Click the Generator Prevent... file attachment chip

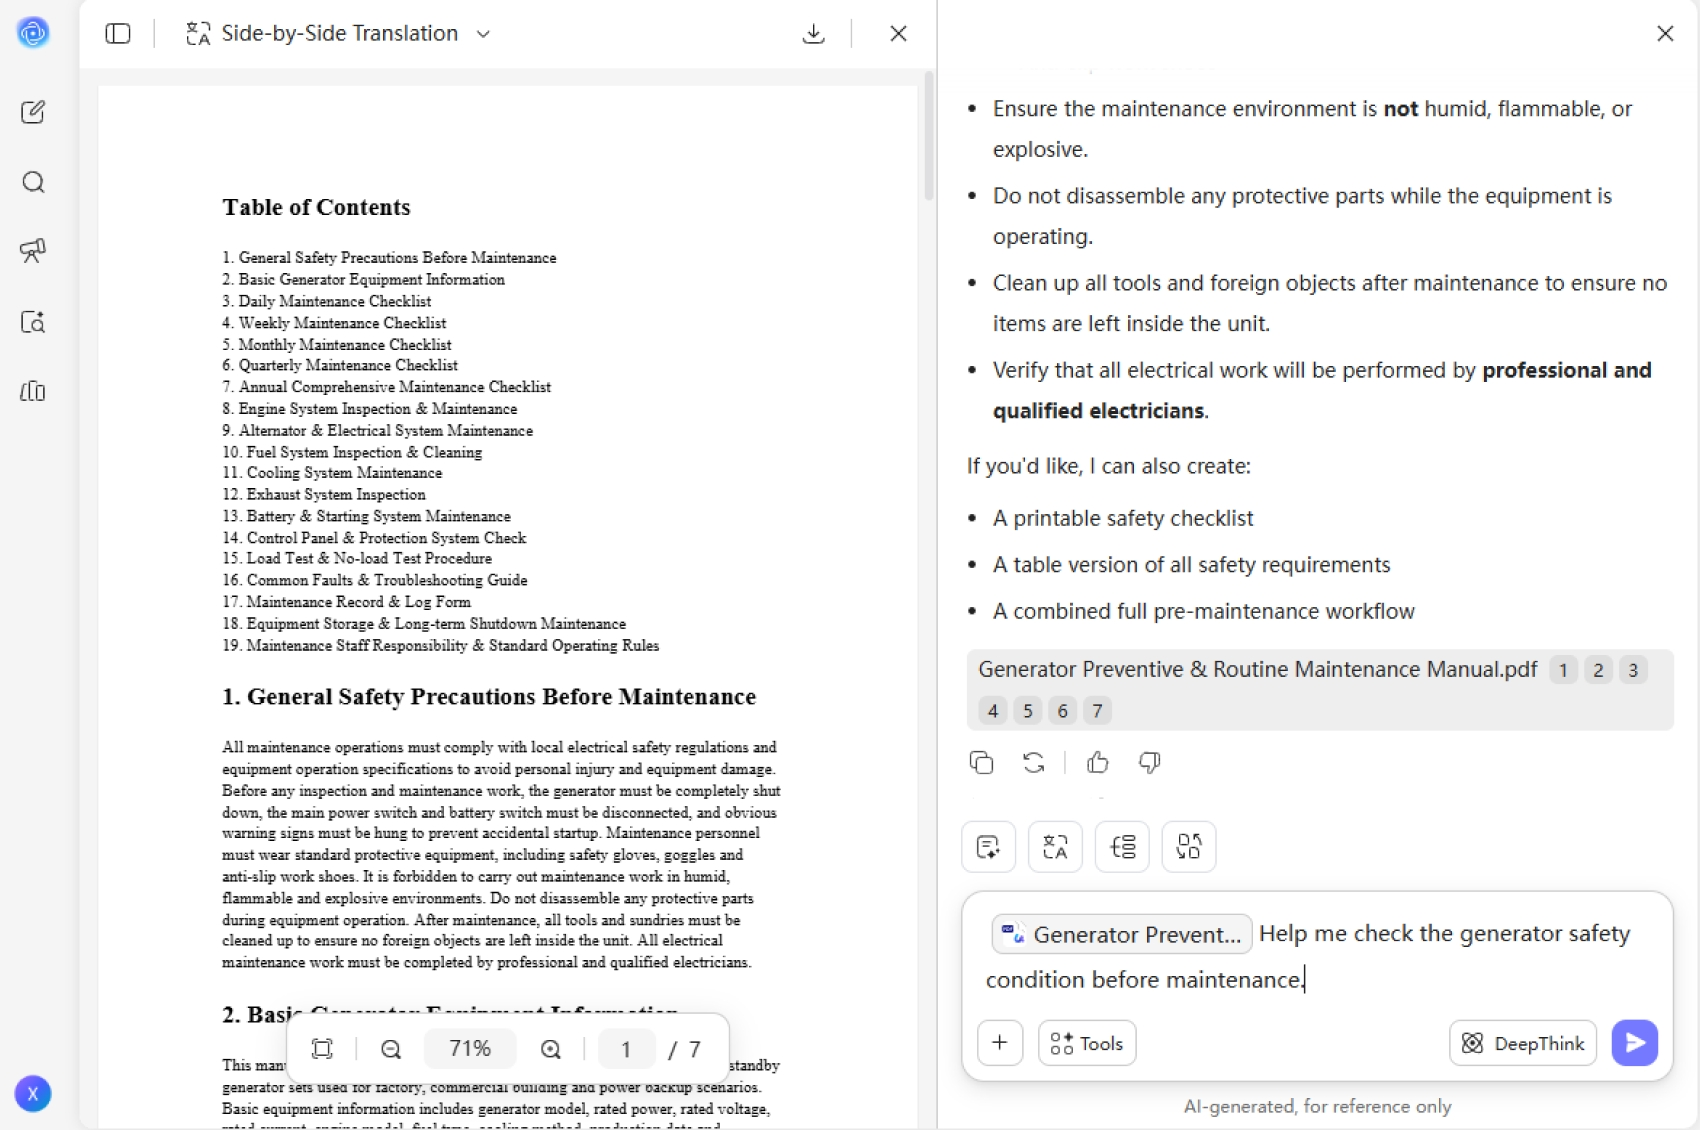1122,934
